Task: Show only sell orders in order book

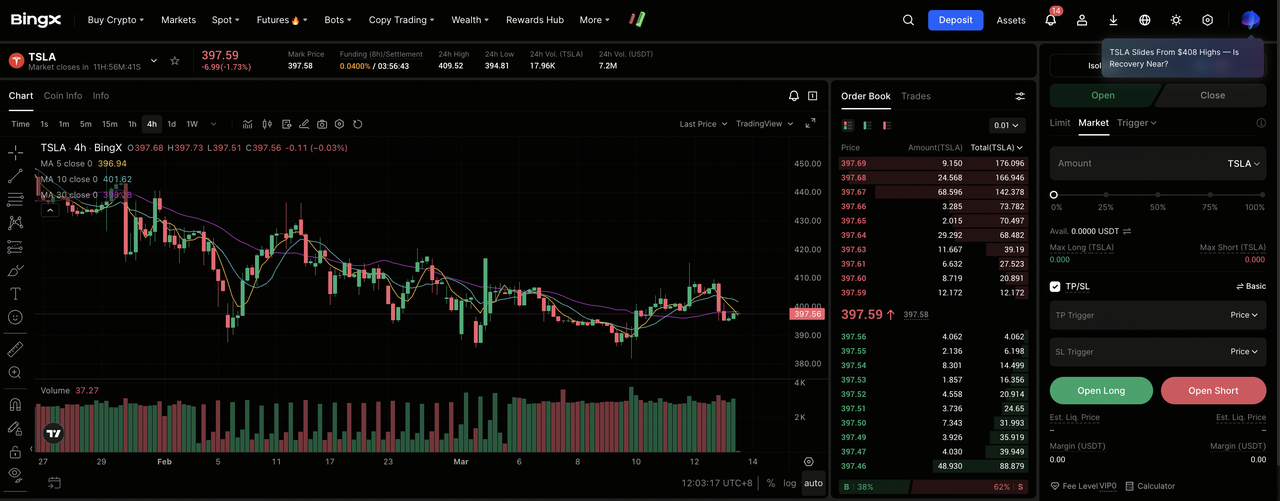Action: pos(885,125)
